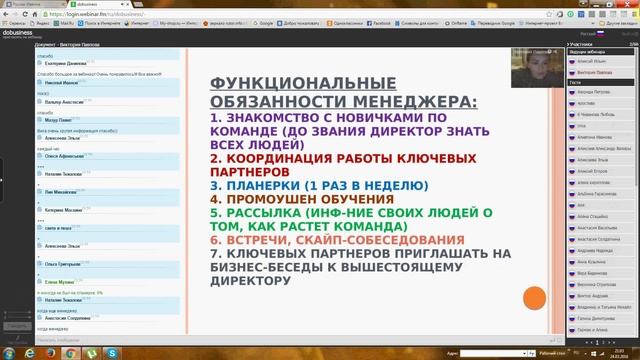Viewport: 640px width, 360px height.
Task: Open uTorrent from taskbar
Action: (91, 353)
